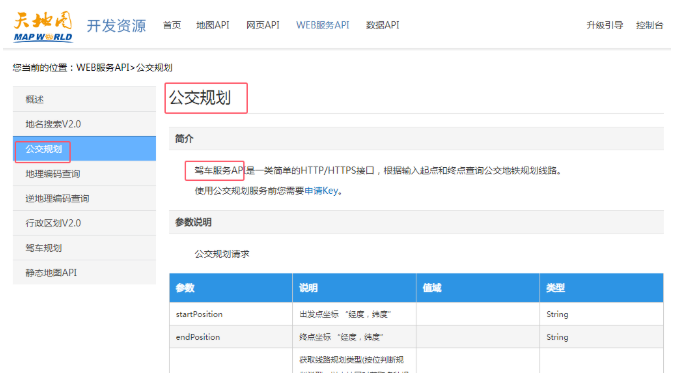Click the 出发点坐标 description cell
The image size is (675, 380).
[354, 314]
